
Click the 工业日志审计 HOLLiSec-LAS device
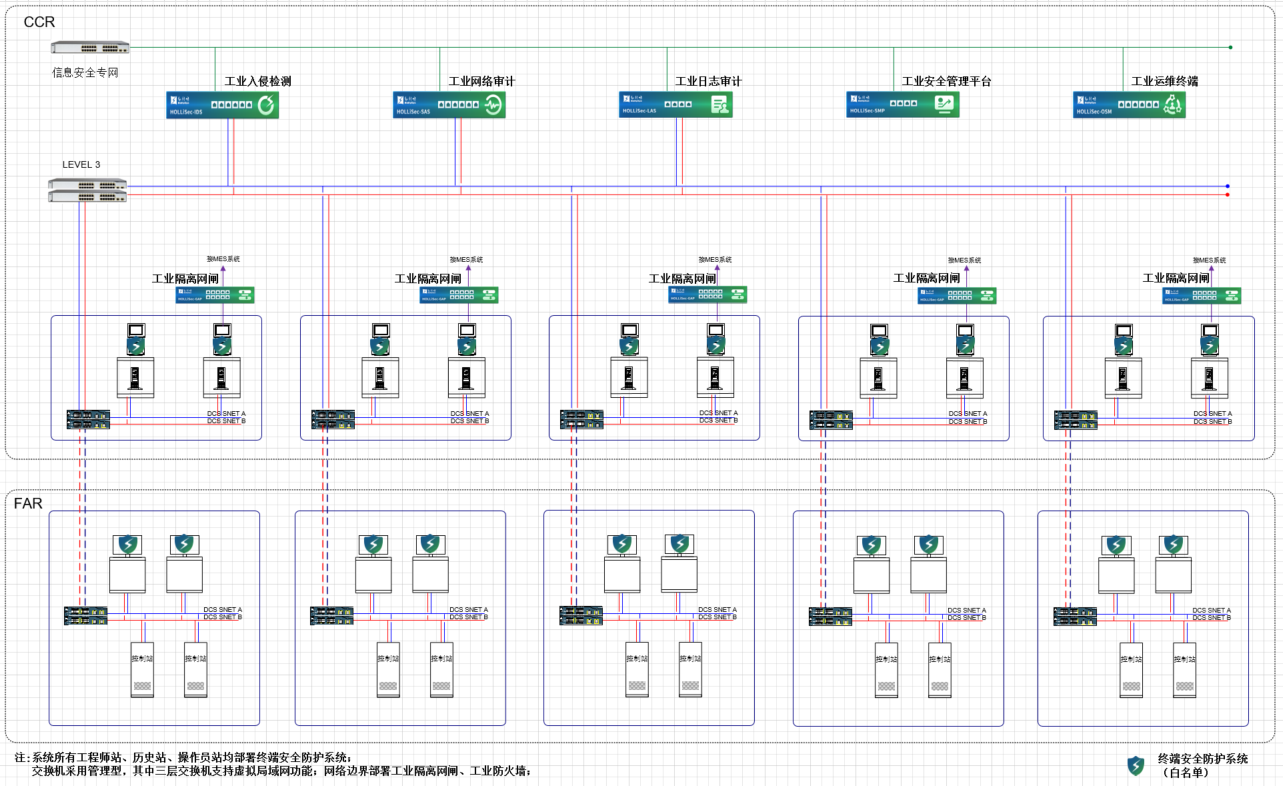coord(676,105)
